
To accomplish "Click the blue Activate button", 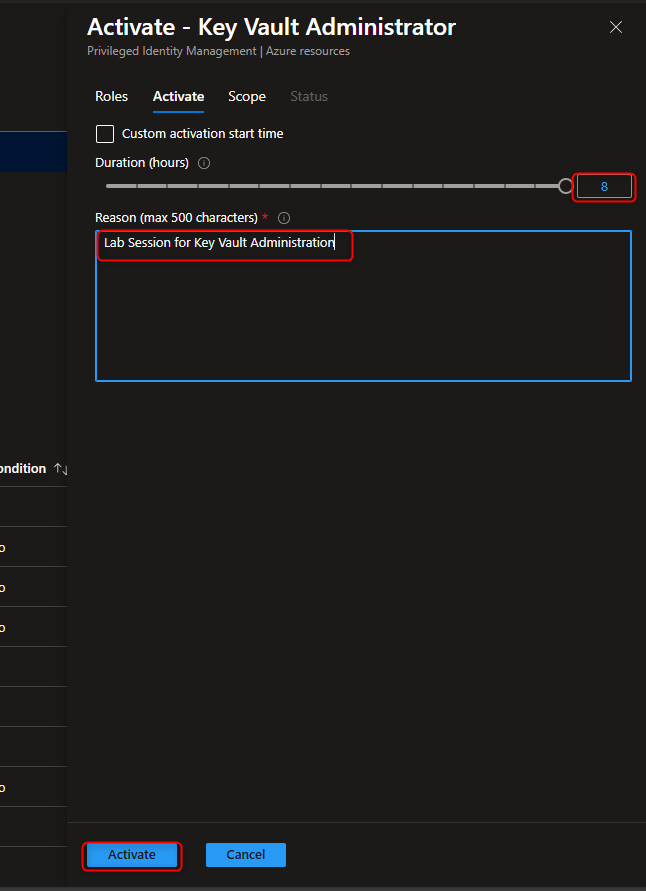I will tap(132, 855).
